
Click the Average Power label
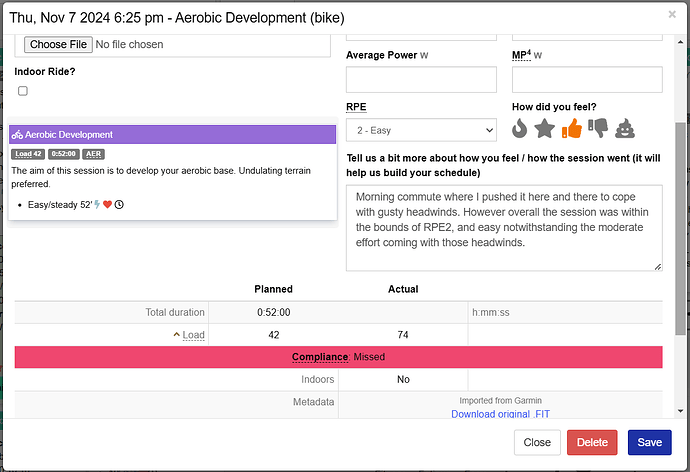click(x=382, y=55)
